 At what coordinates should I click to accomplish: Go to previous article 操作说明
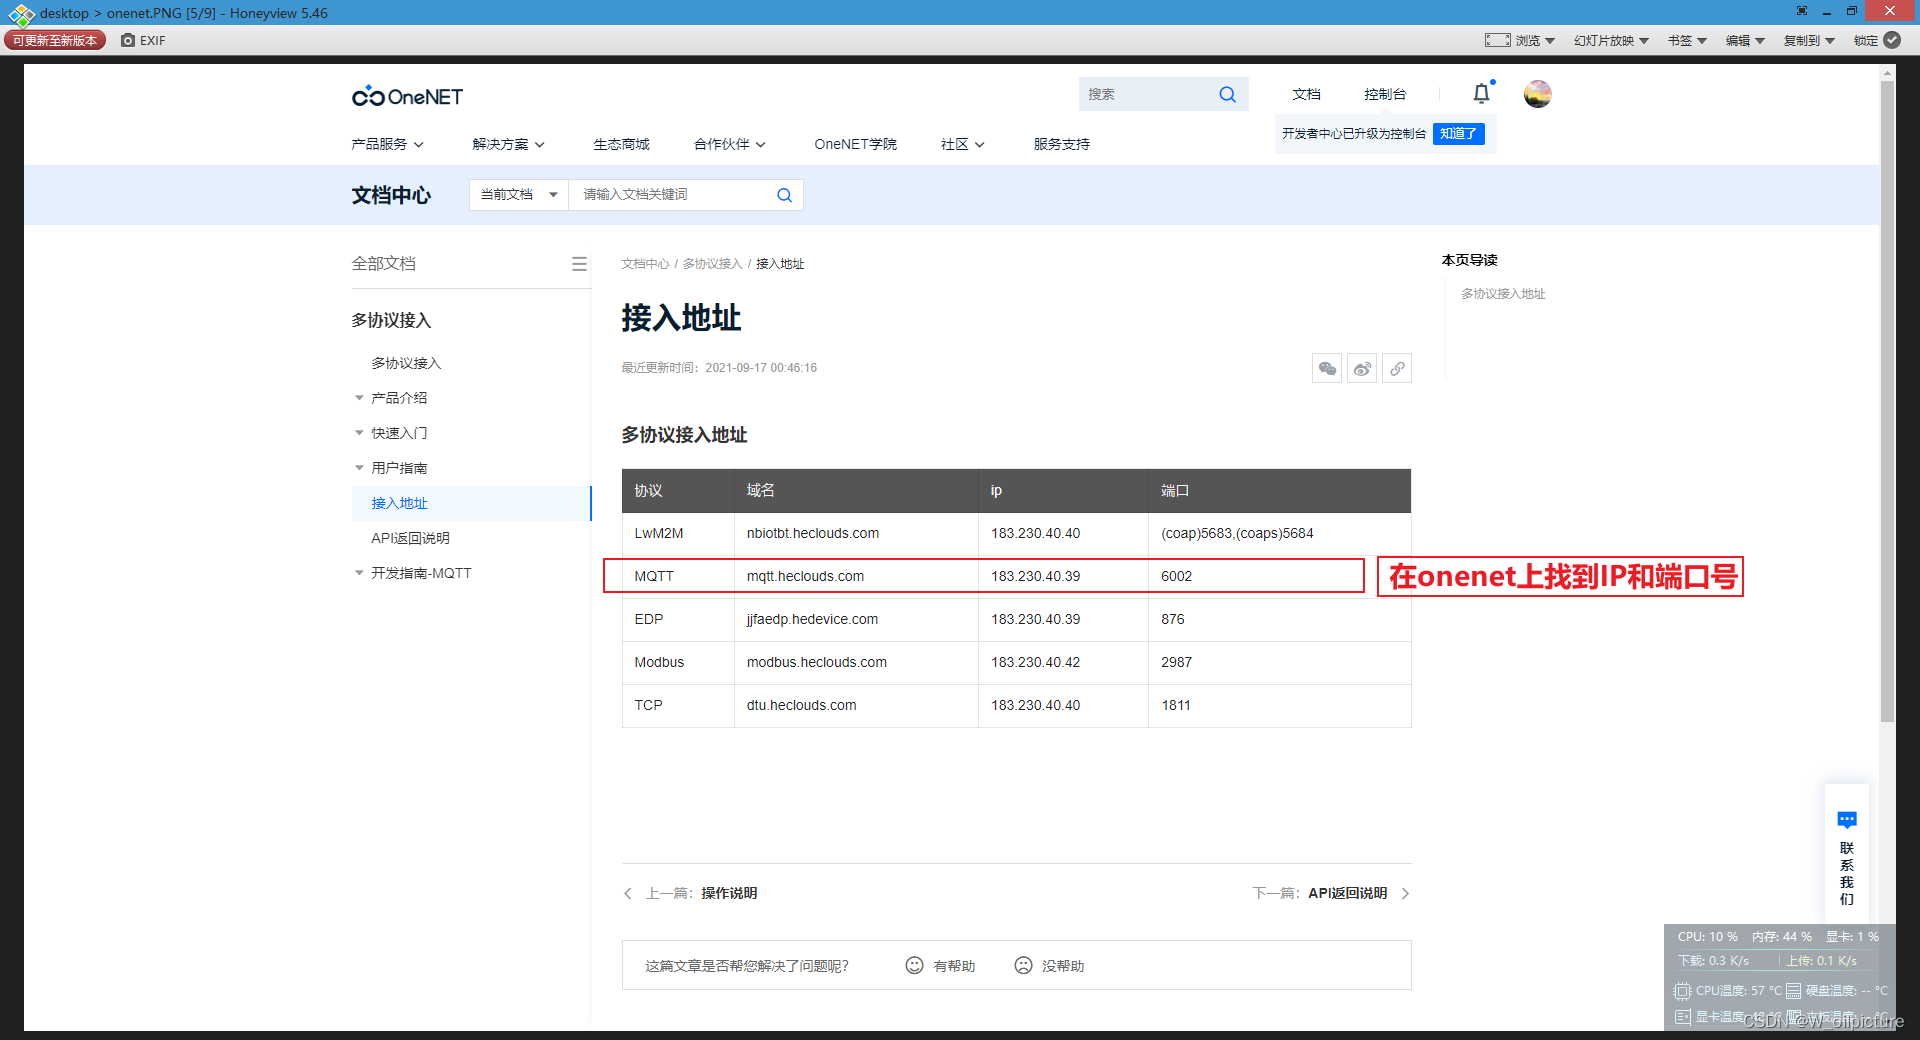tap(729, 893)
